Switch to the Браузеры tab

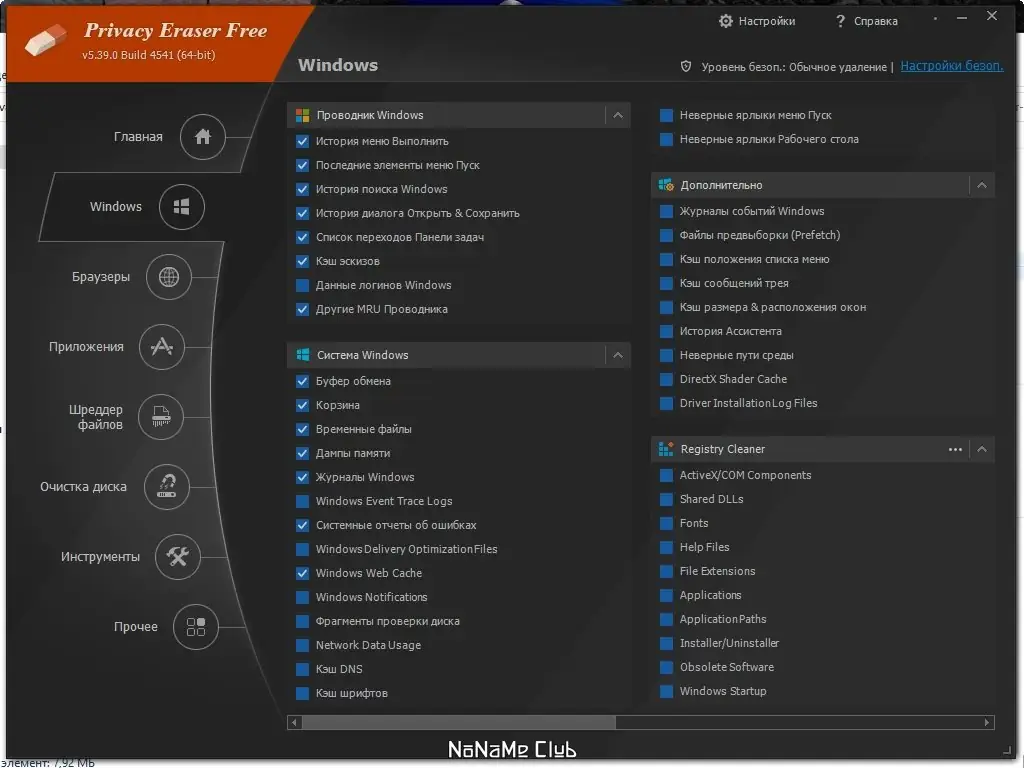tap(101, 277)
